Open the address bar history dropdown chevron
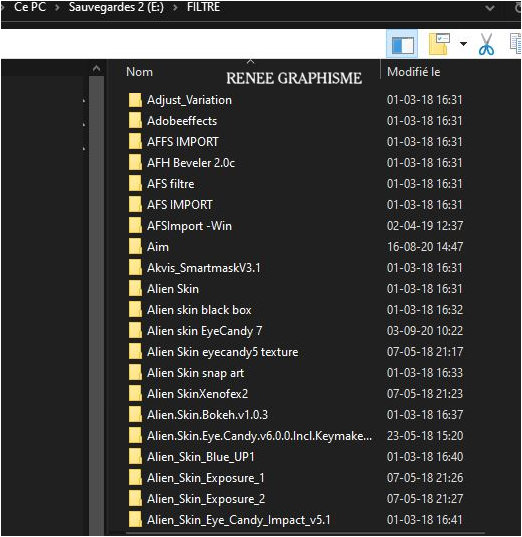This screenshot has height=537, width=522. (490, 8)
